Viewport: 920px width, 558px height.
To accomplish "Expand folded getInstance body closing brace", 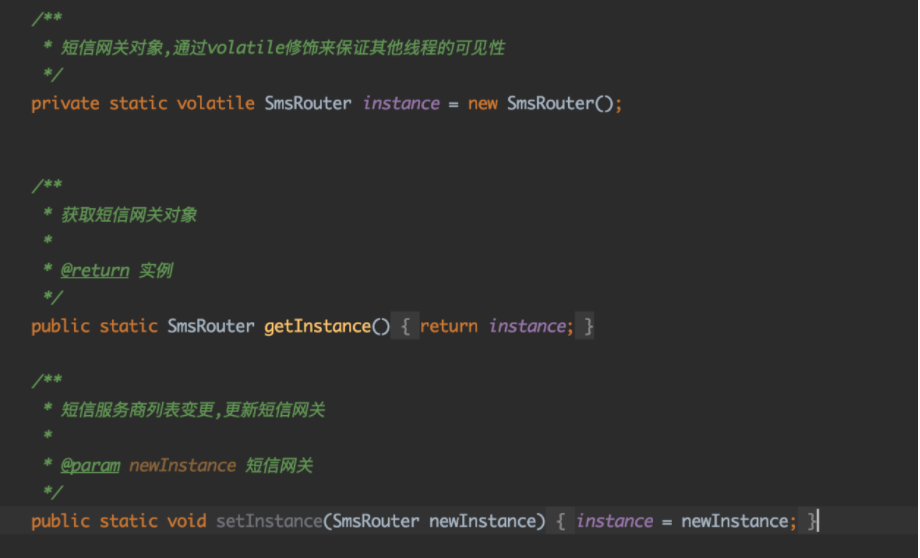I will point(587,326).
